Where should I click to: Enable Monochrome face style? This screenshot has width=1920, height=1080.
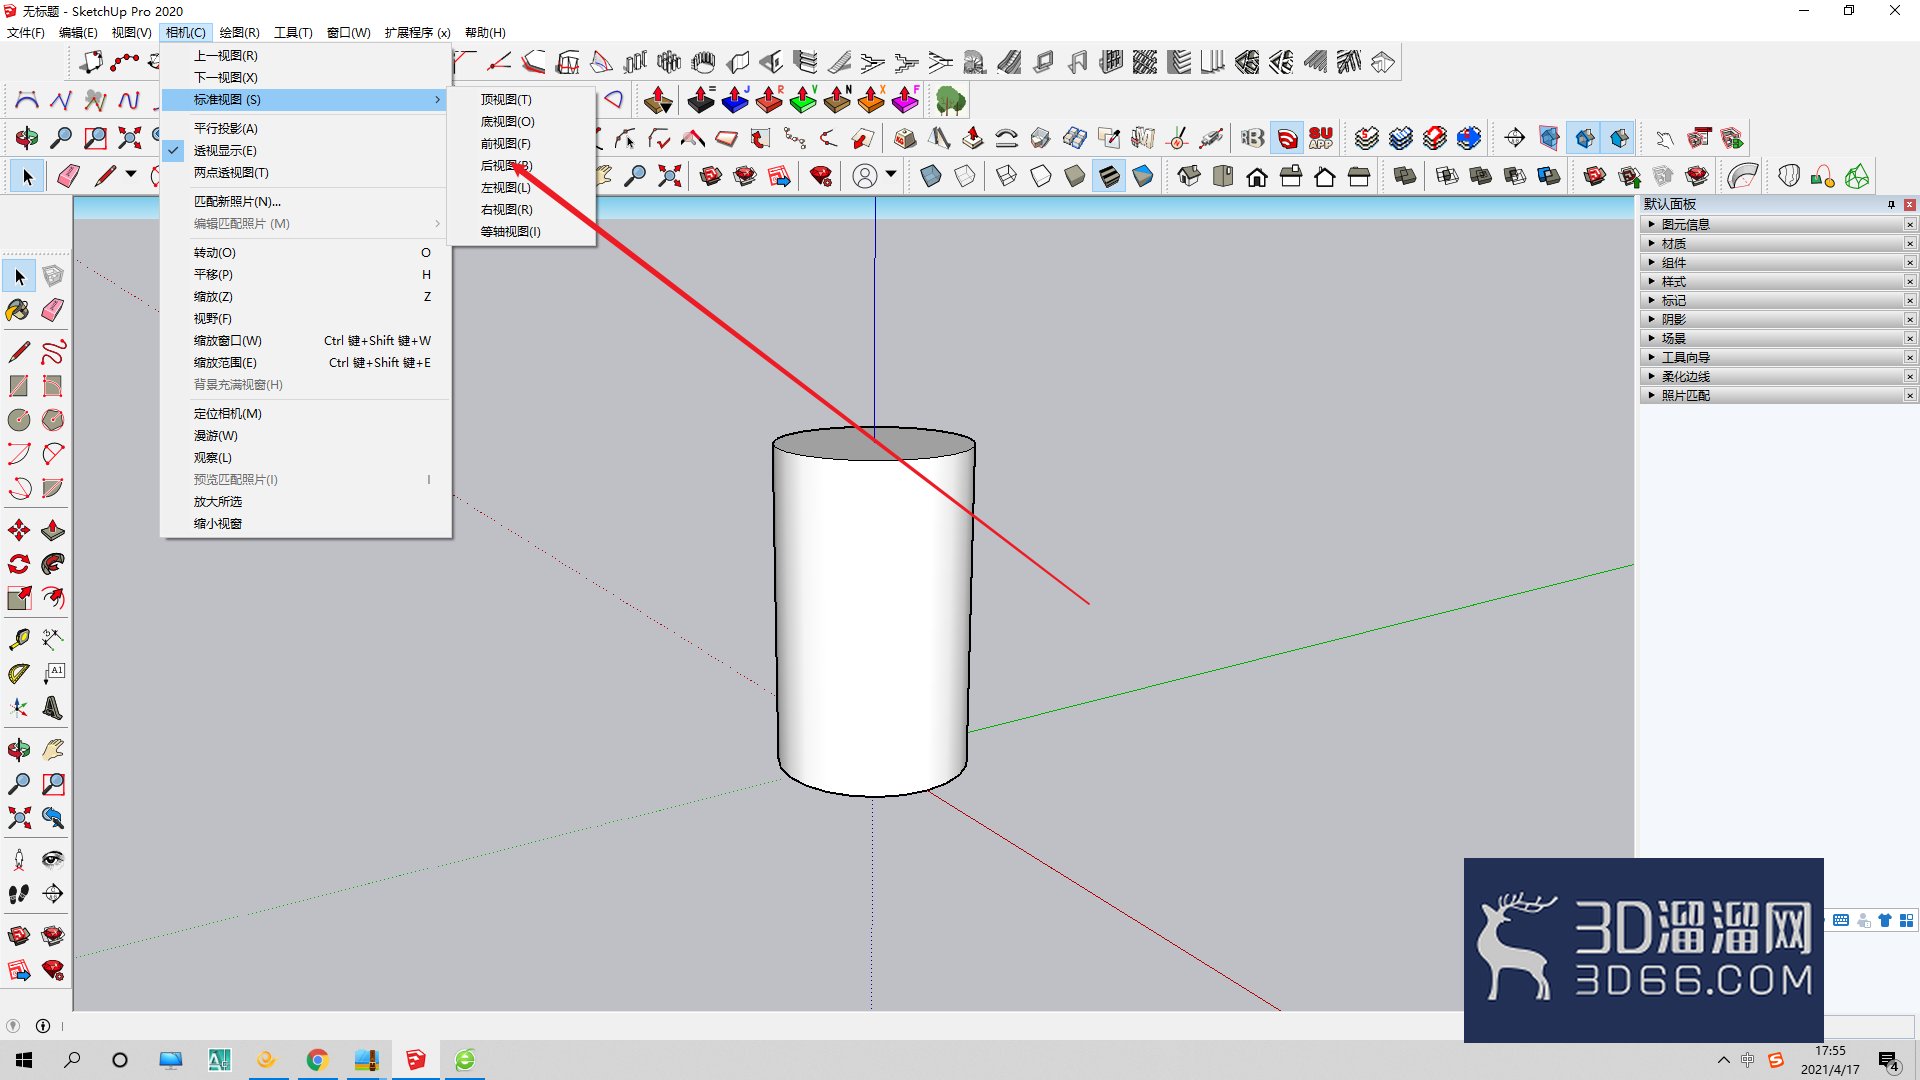pos(1143,177)
